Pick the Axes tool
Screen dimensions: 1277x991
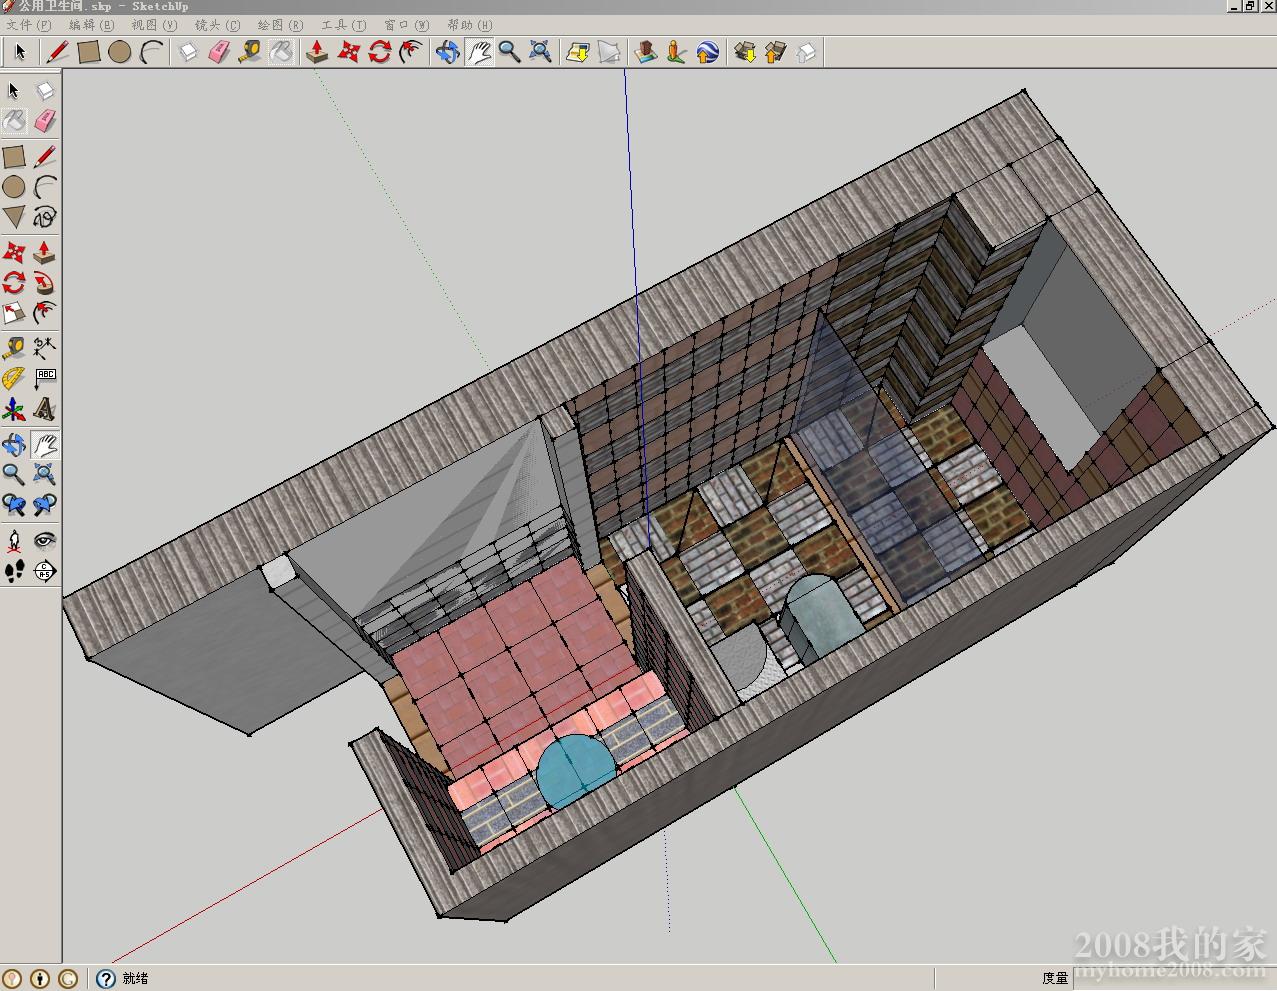pos(14,409)
